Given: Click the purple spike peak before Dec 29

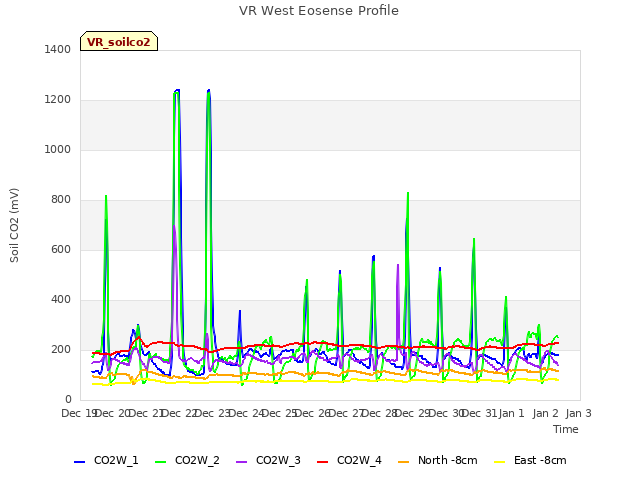Looking at the screenshot, I should point(398,265).
